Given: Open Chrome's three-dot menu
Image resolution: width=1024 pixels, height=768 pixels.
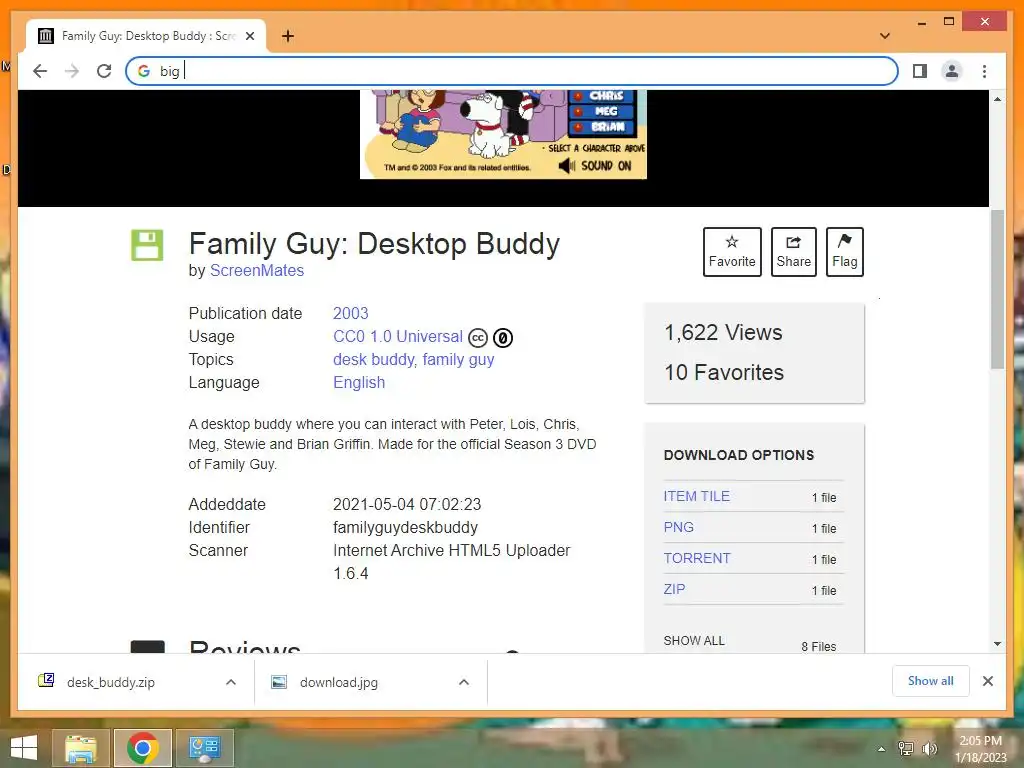Looking at the screenshot, I should pyautogui.click(x=984, y=71).
